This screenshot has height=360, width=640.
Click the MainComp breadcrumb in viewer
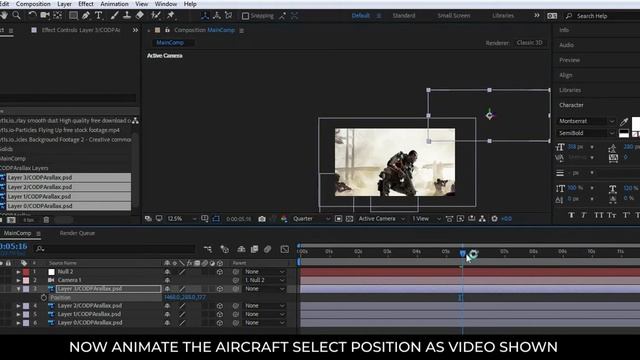[170, 43]
